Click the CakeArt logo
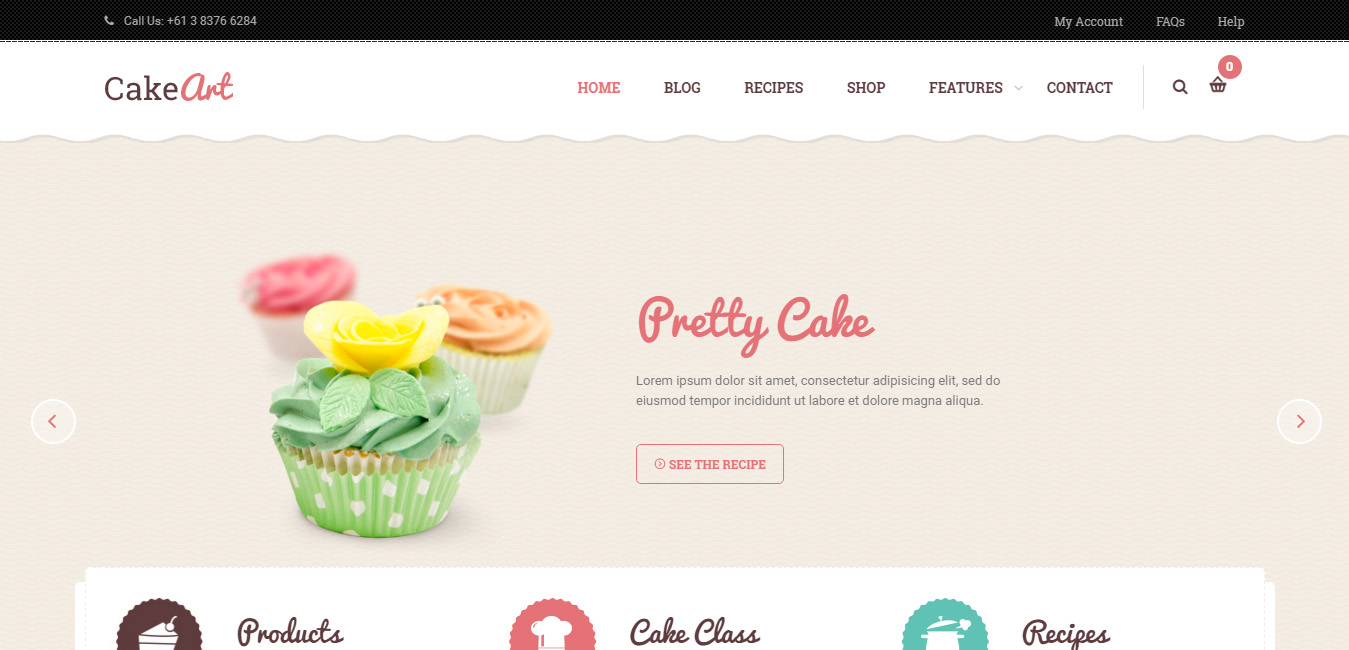Viewport: 1349px width, 650px height. tap(169, 88)
